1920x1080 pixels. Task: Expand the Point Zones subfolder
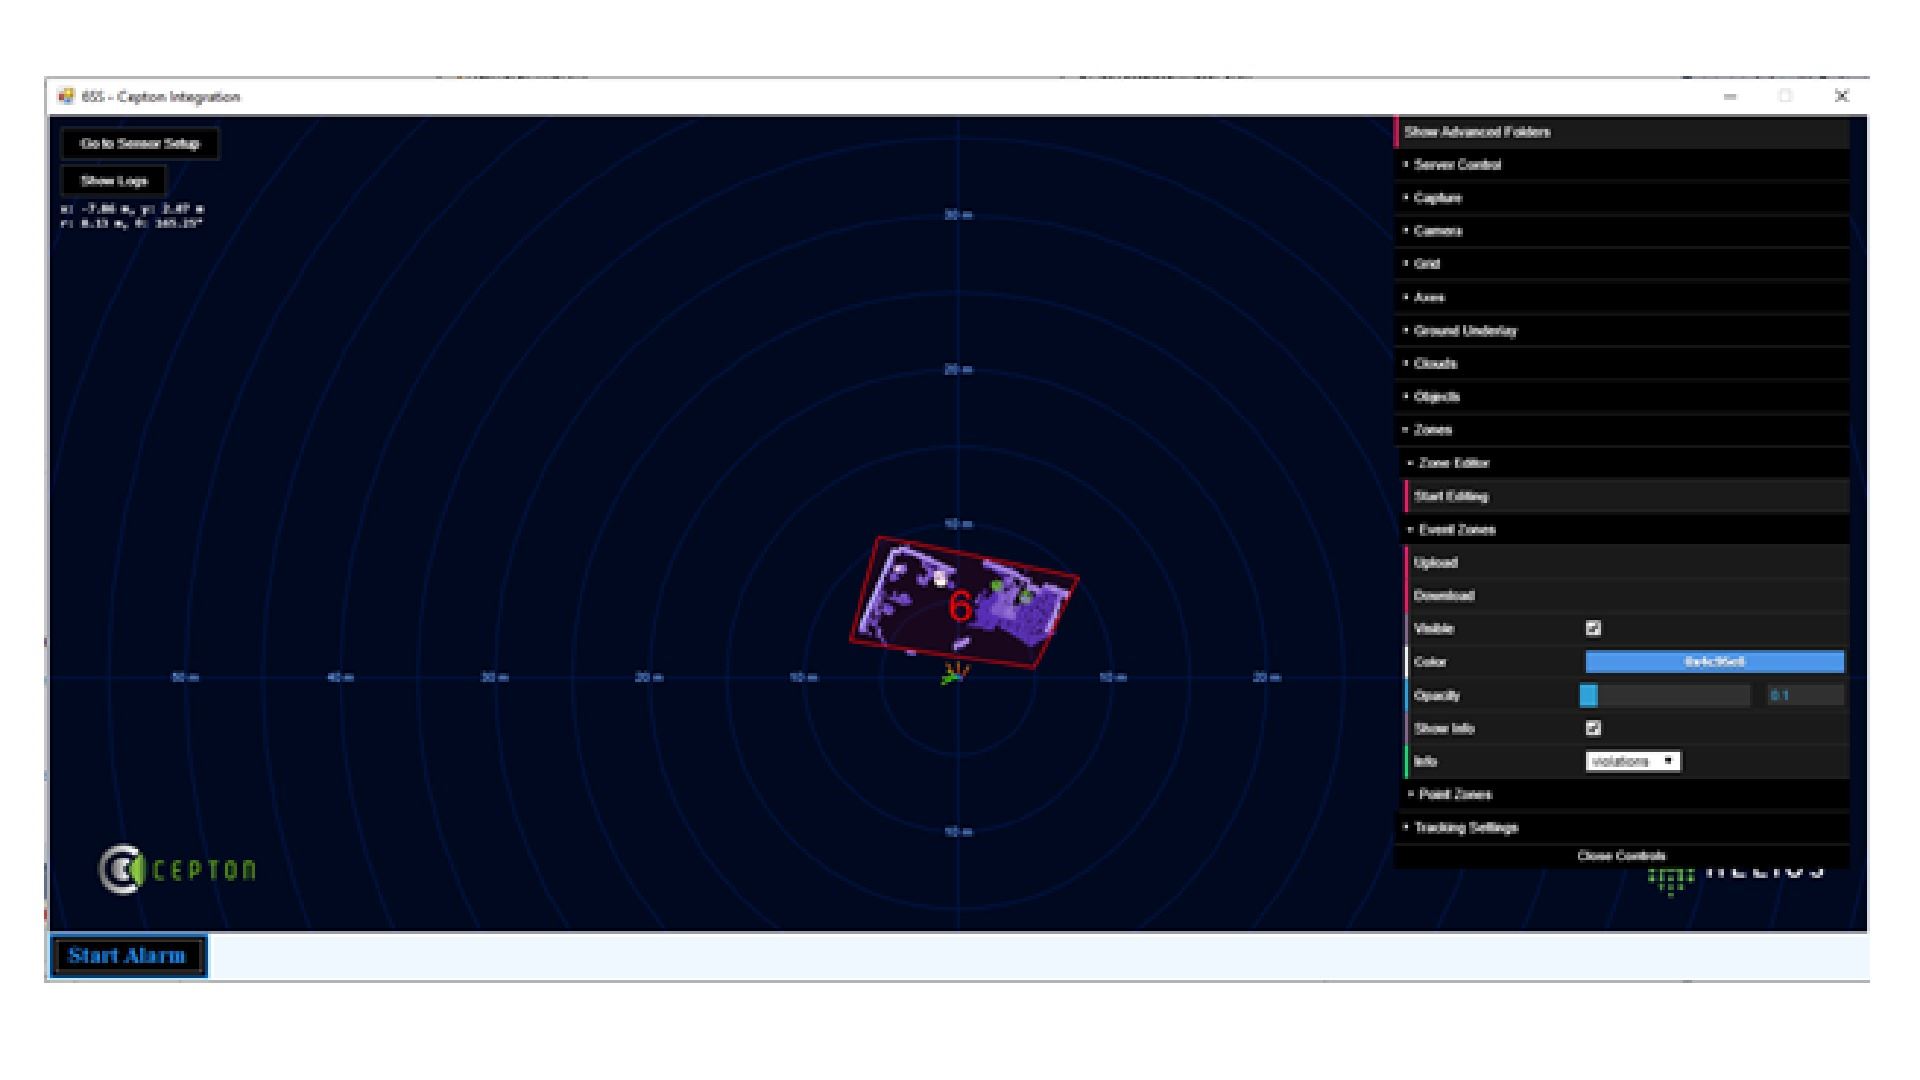1626,794
